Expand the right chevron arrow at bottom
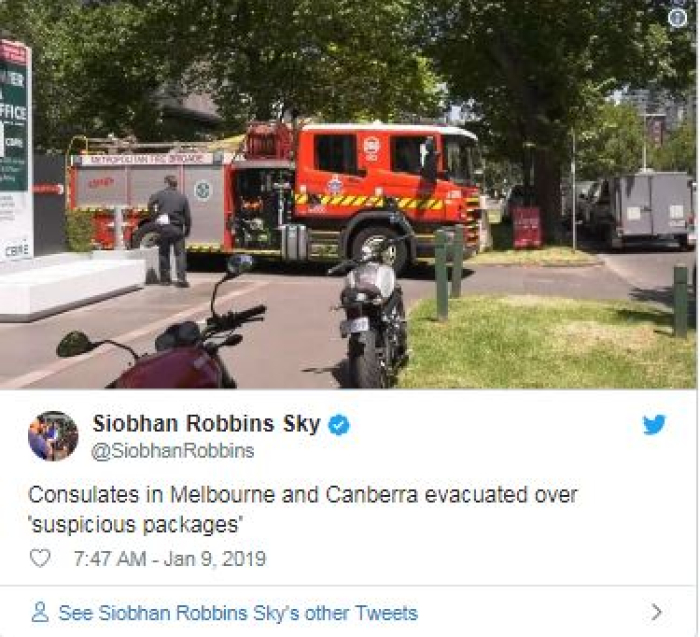 656,612
